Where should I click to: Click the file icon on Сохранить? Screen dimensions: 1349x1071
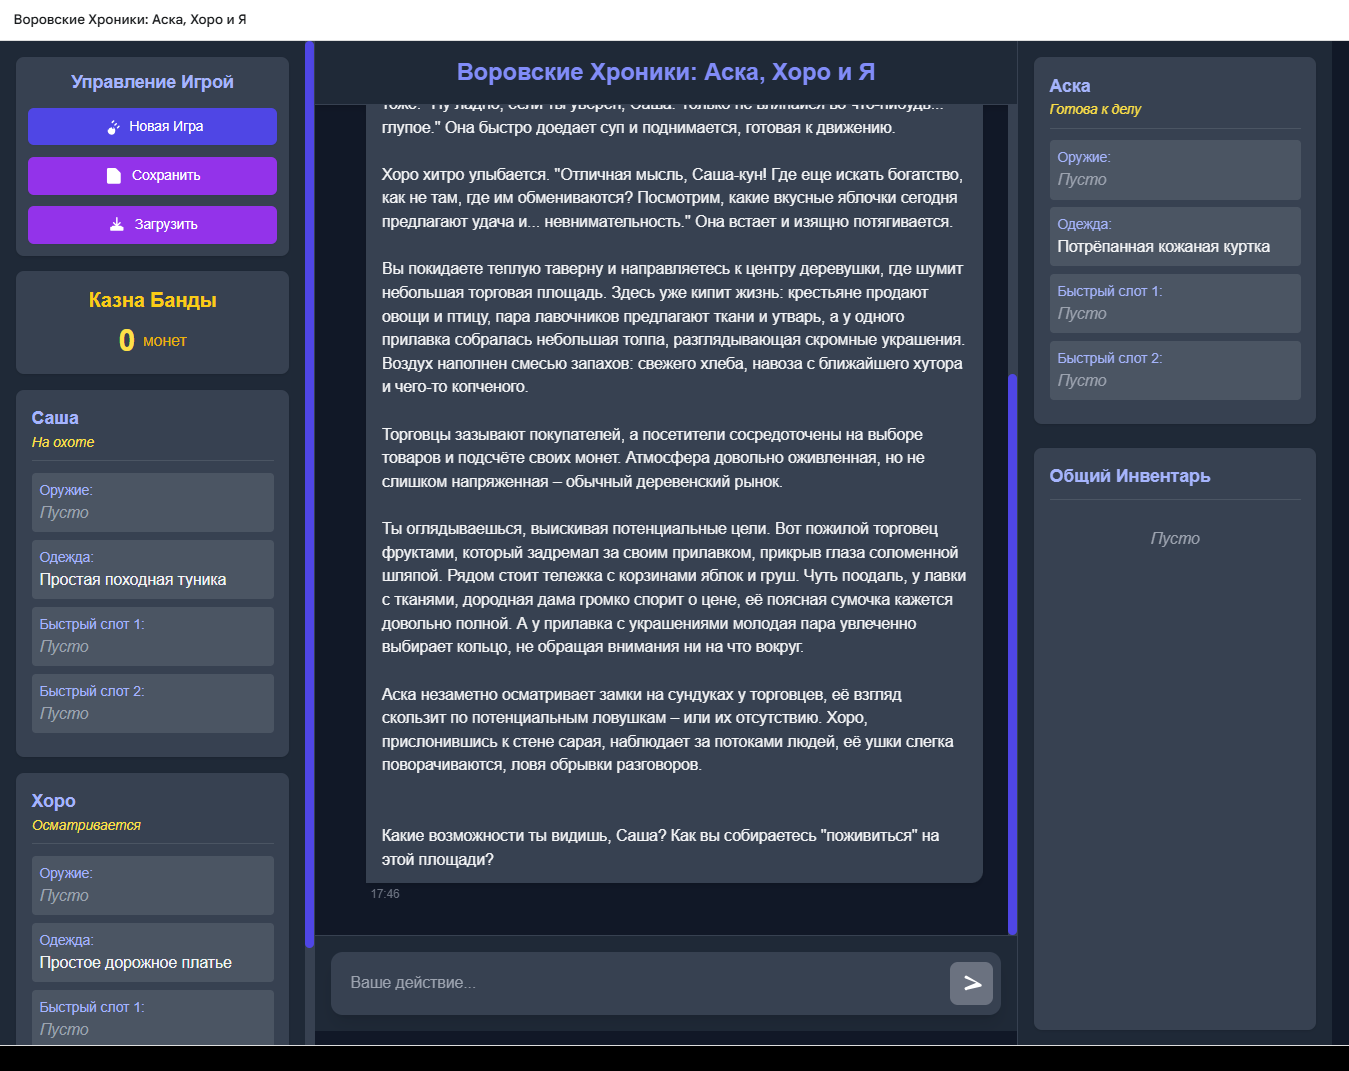coord(114,176)
